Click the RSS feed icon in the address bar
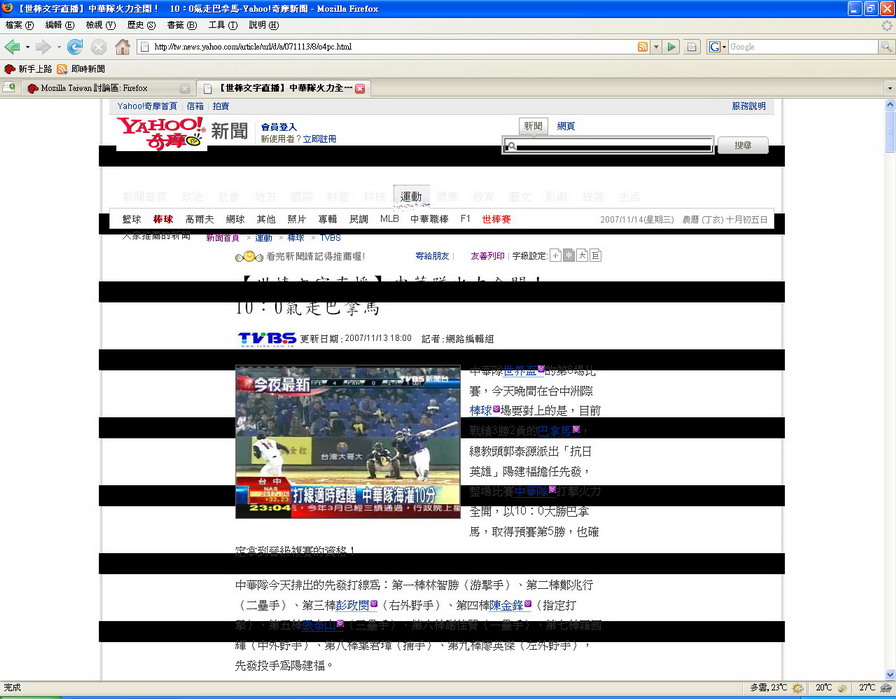Screen dimensions: 896x699 [x=643, y=47]
